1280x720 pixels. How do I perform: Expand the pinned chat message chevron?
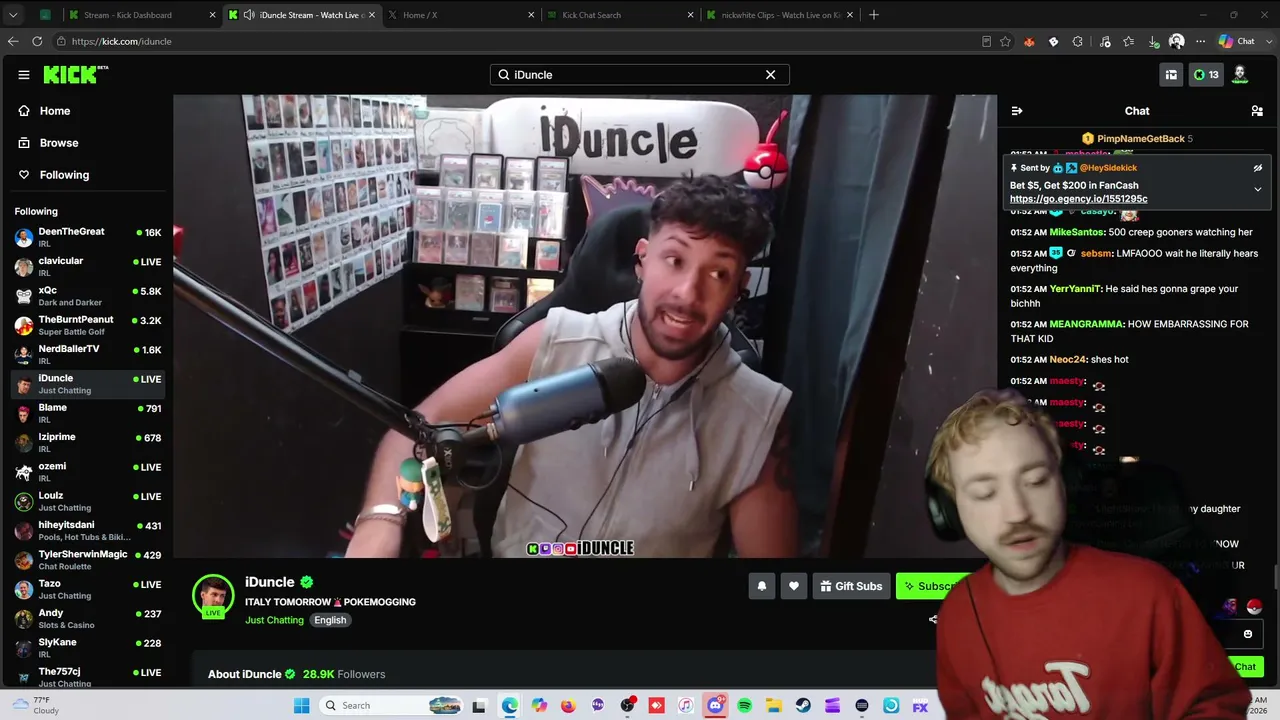pos(1258,189)
